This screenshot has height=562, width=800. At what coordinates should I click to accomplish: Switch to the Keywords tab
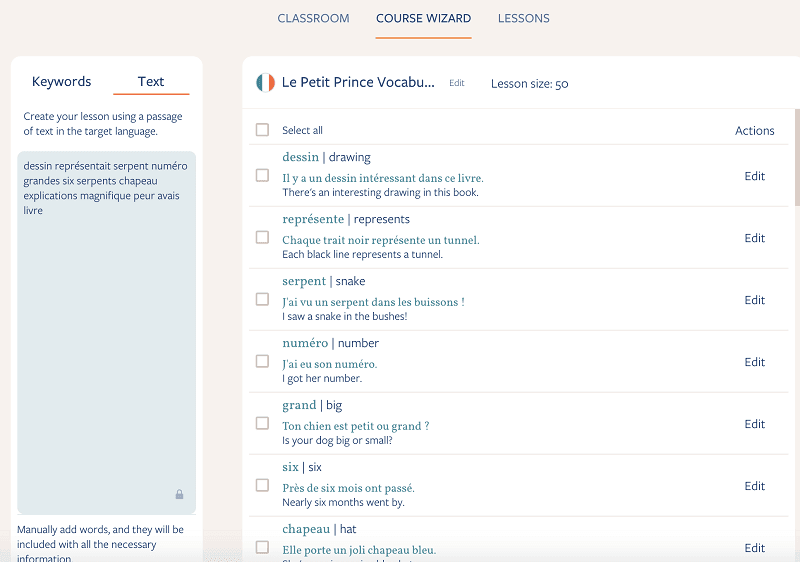(61, 82)
